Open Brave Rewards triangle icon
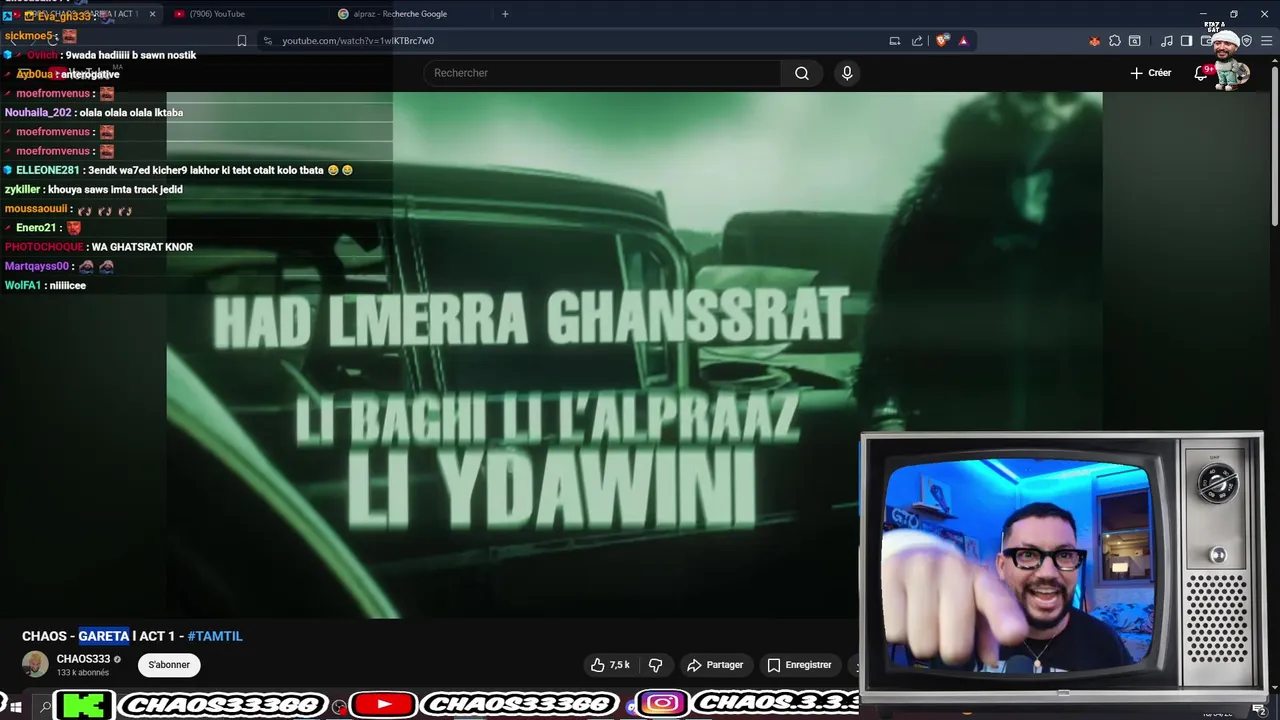 pos(963,41)
